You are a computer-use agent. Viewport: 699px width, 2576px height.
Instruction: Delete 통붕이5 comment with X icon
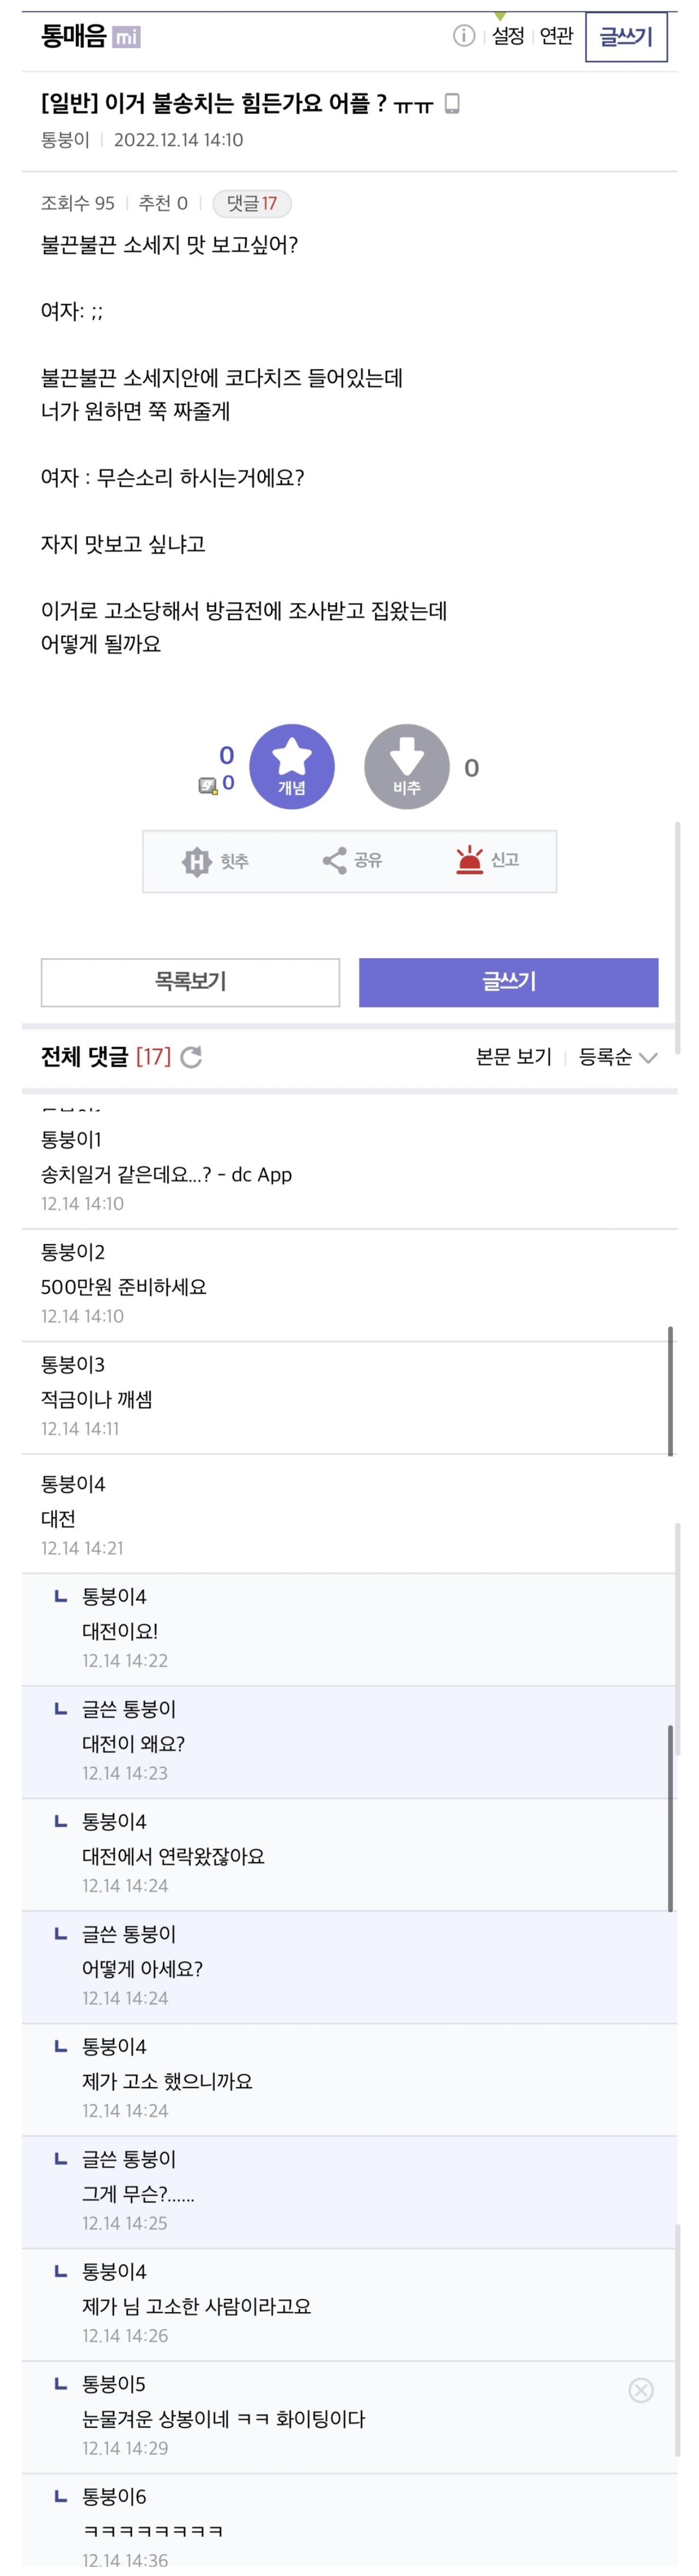(641, 2390)
